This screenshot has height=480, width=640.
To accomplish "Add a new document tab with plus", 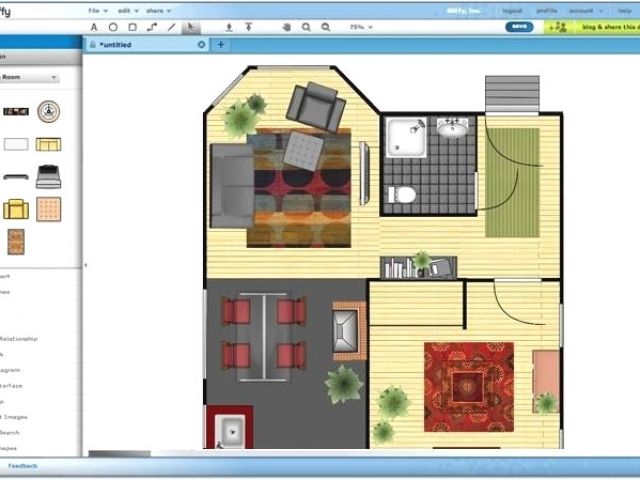I will 221,45.
